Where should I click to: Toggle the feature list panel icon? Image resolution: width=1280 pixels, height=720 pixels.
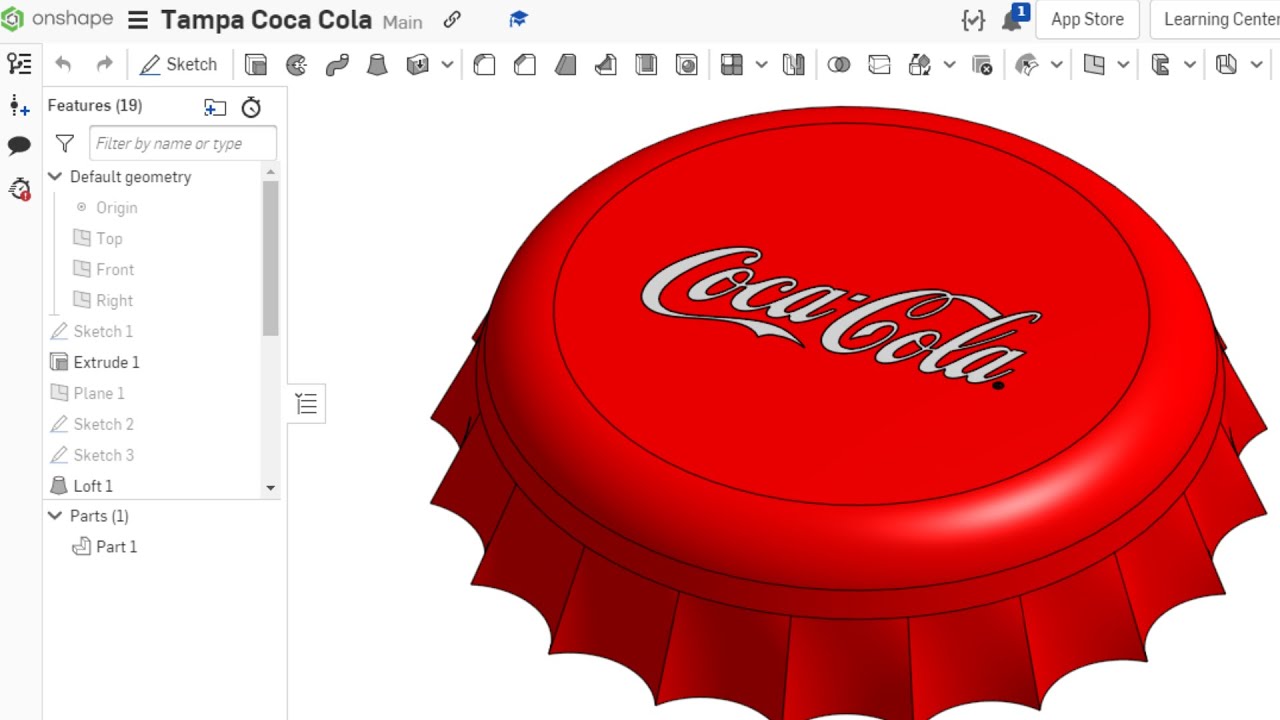(19, 64)
